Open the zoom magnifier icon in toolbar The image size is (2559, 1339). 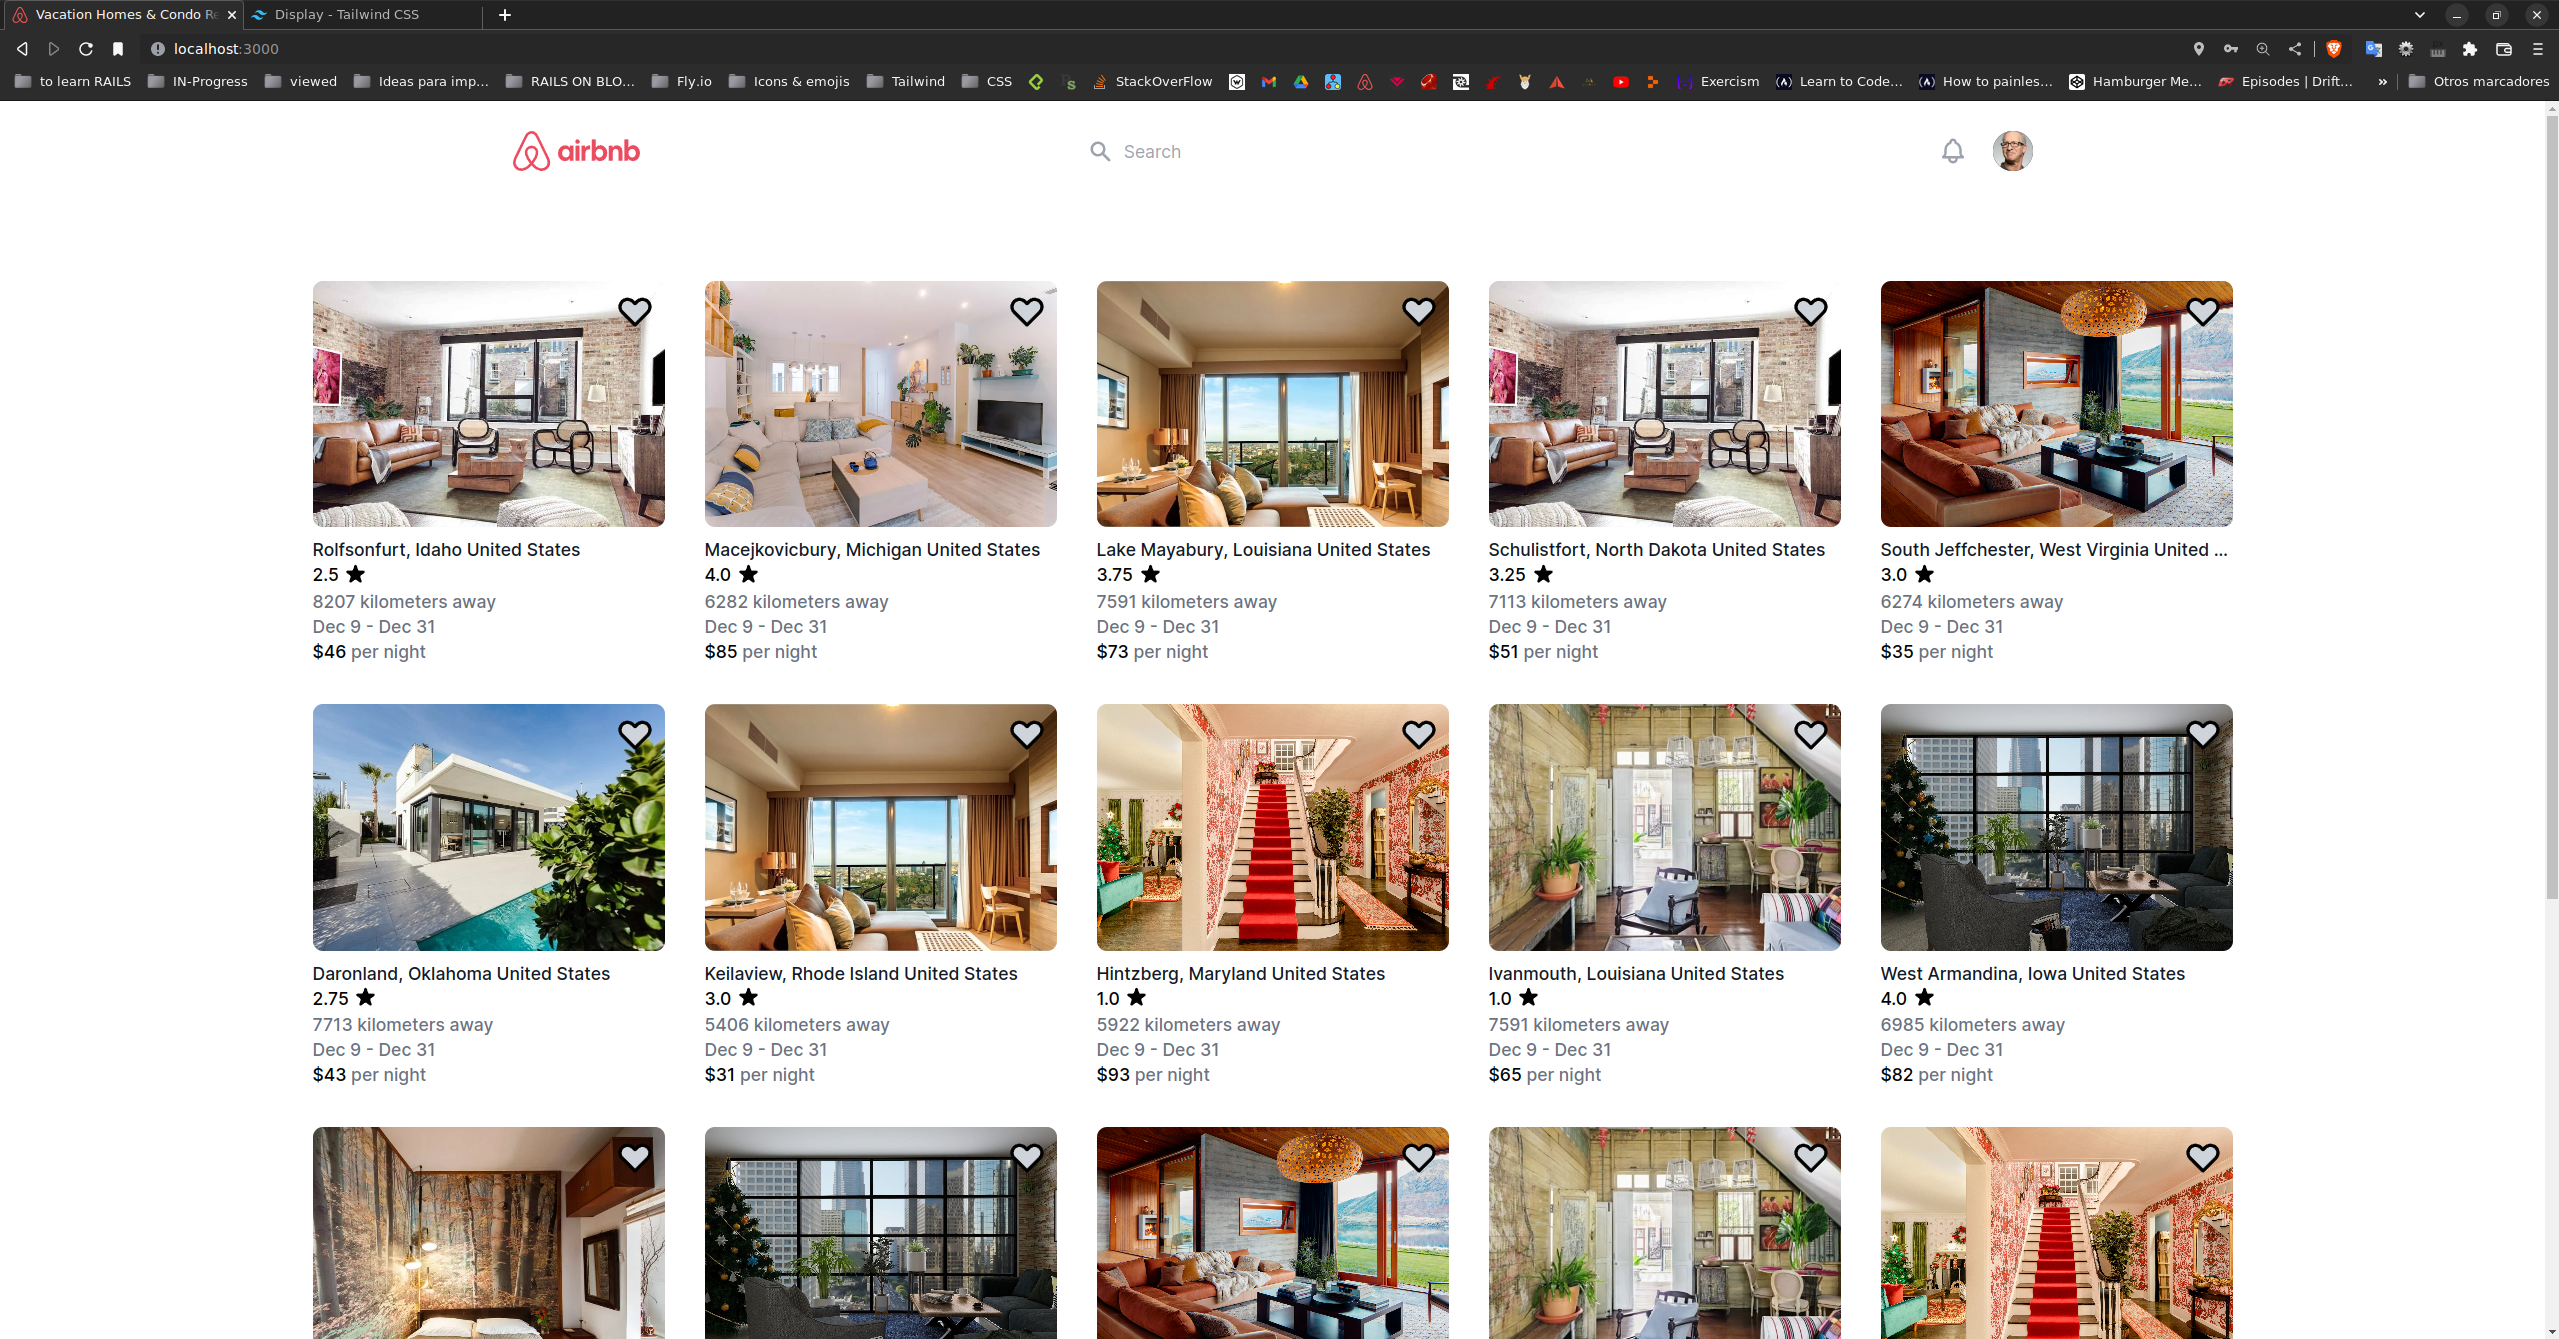2263,49
